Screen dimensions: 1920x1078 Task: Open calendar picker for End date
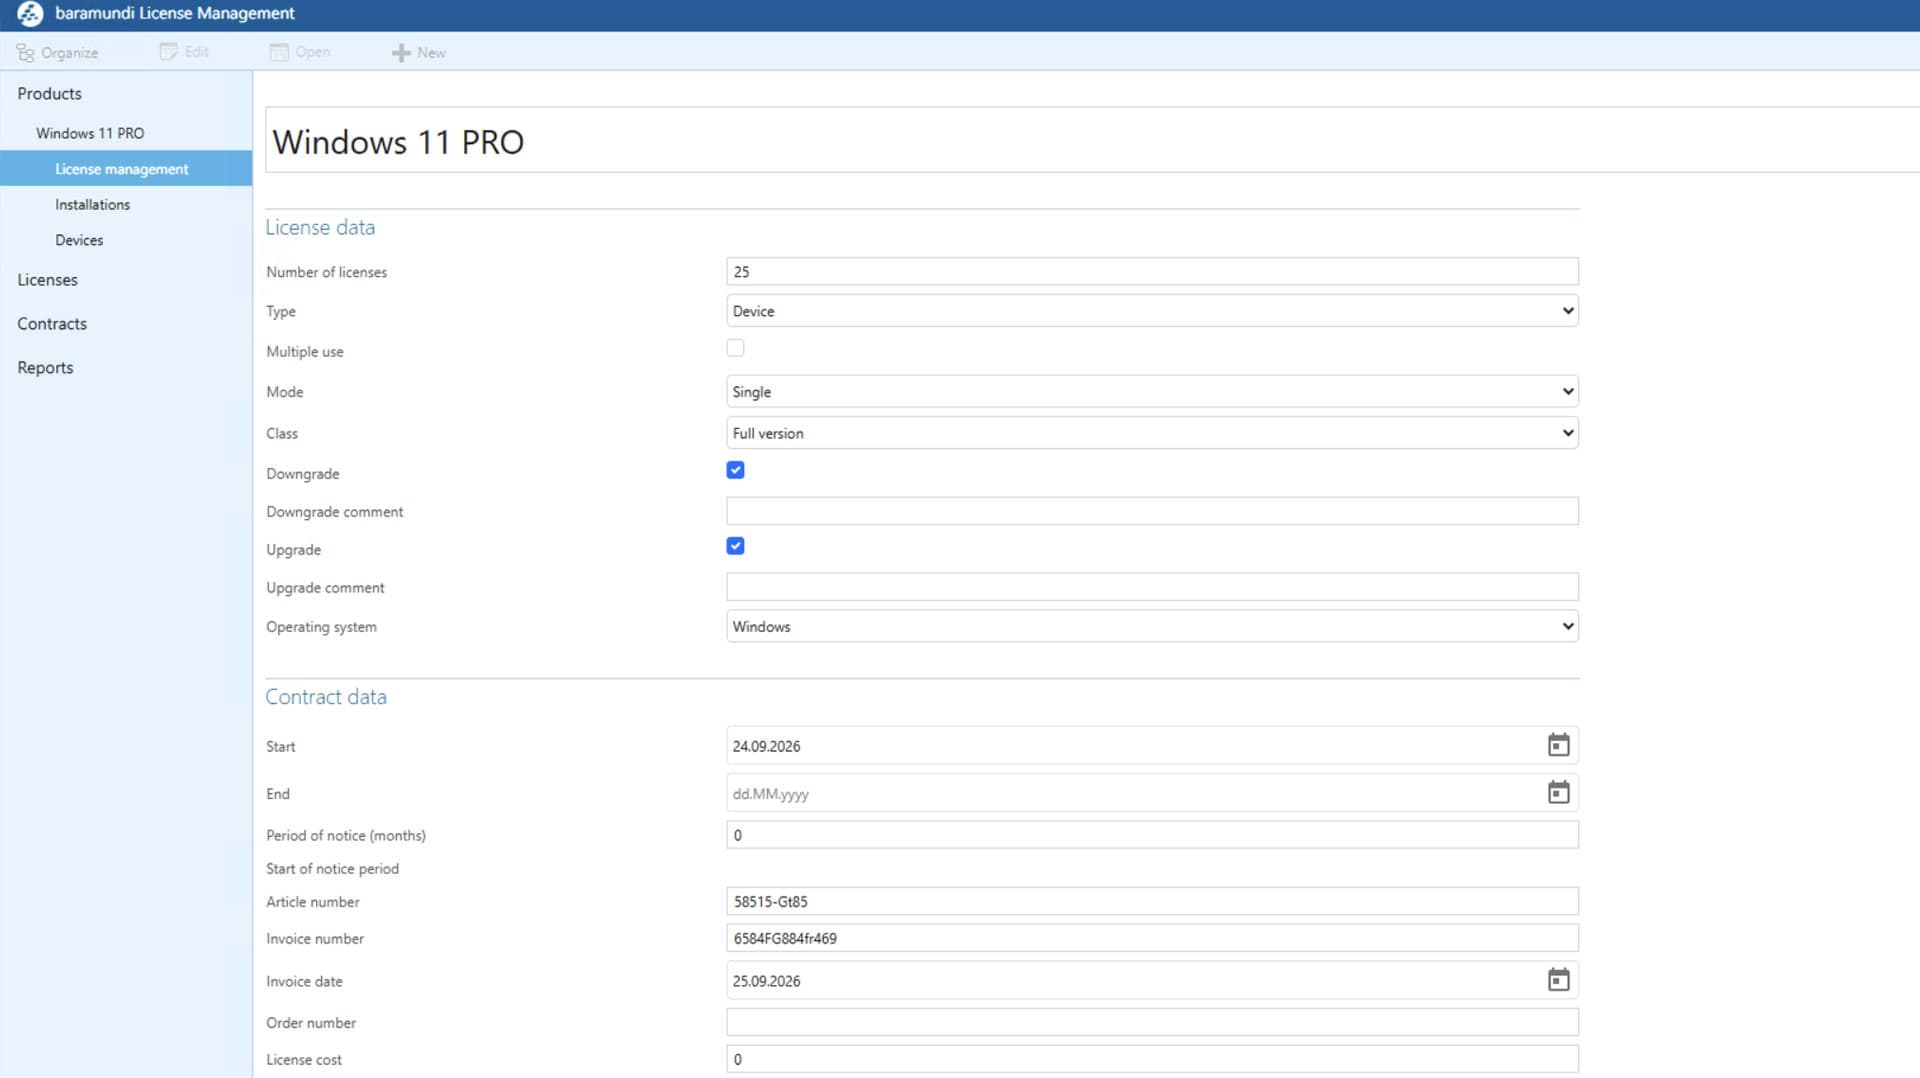point(1558,793)
